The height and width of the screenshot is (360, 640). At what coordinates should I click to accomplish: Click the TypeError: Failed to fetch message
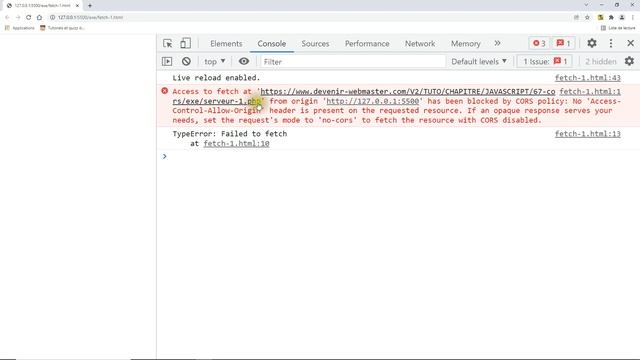229,133
